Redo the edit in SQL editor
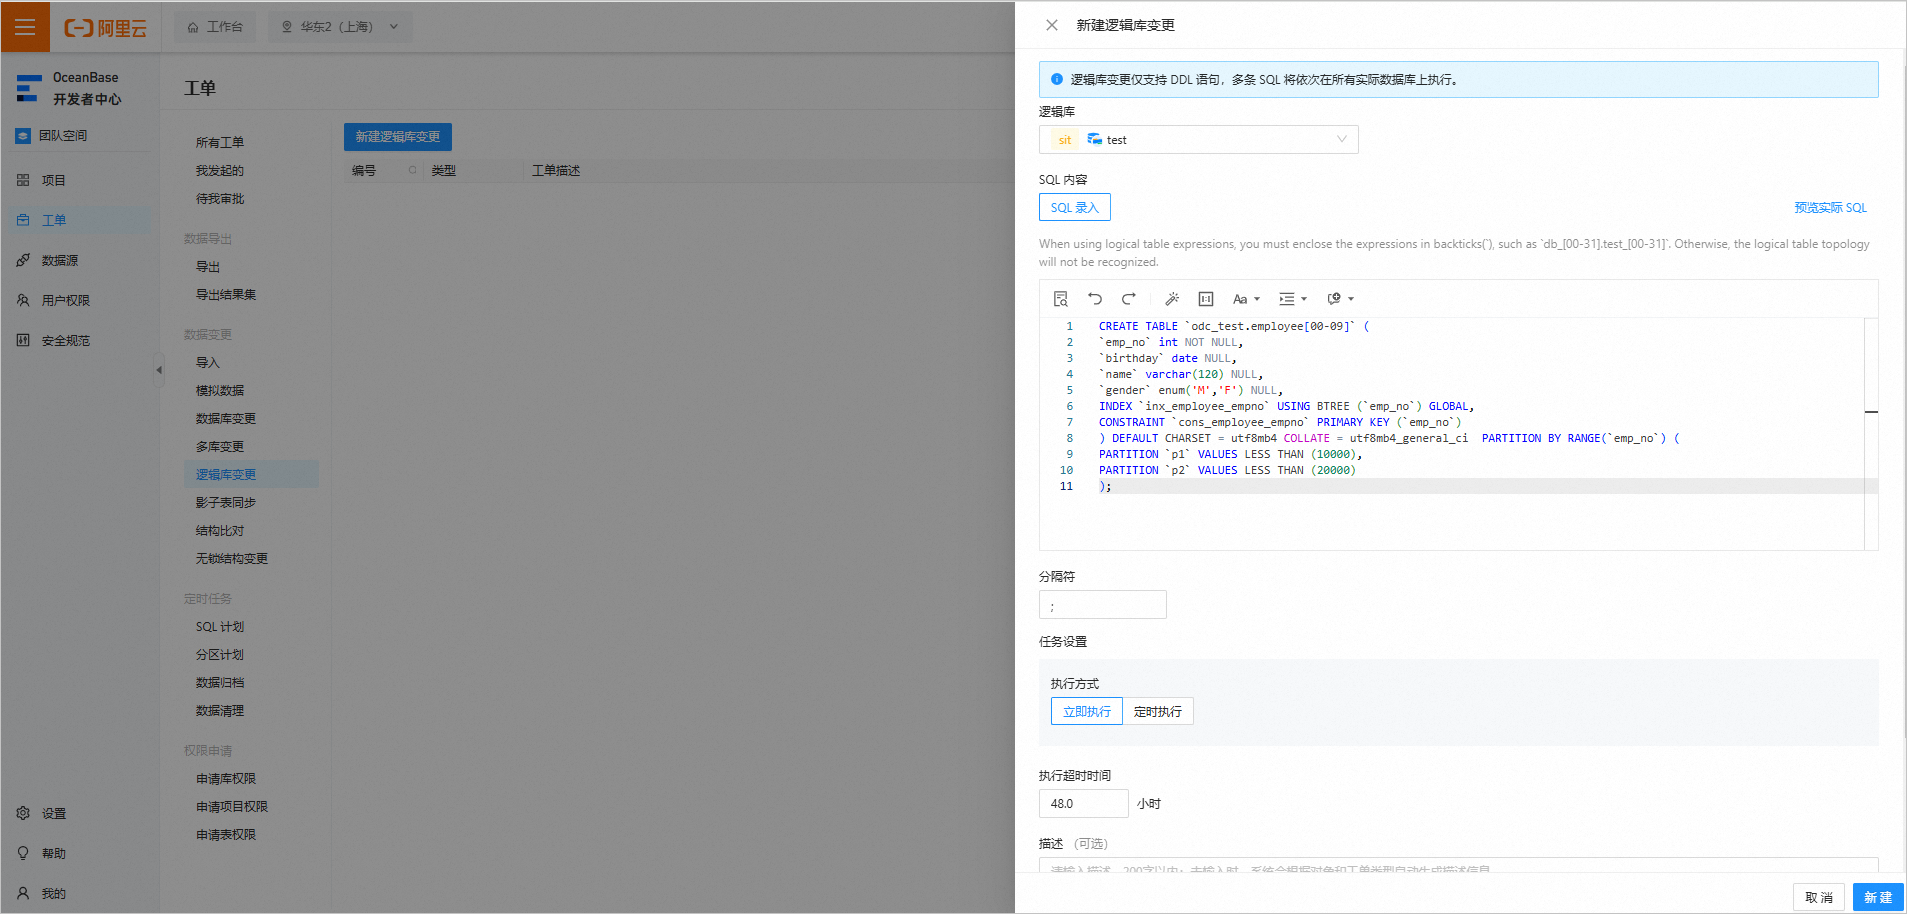Viewport: 1907px width, 914px height. [x=1129, y=299]
